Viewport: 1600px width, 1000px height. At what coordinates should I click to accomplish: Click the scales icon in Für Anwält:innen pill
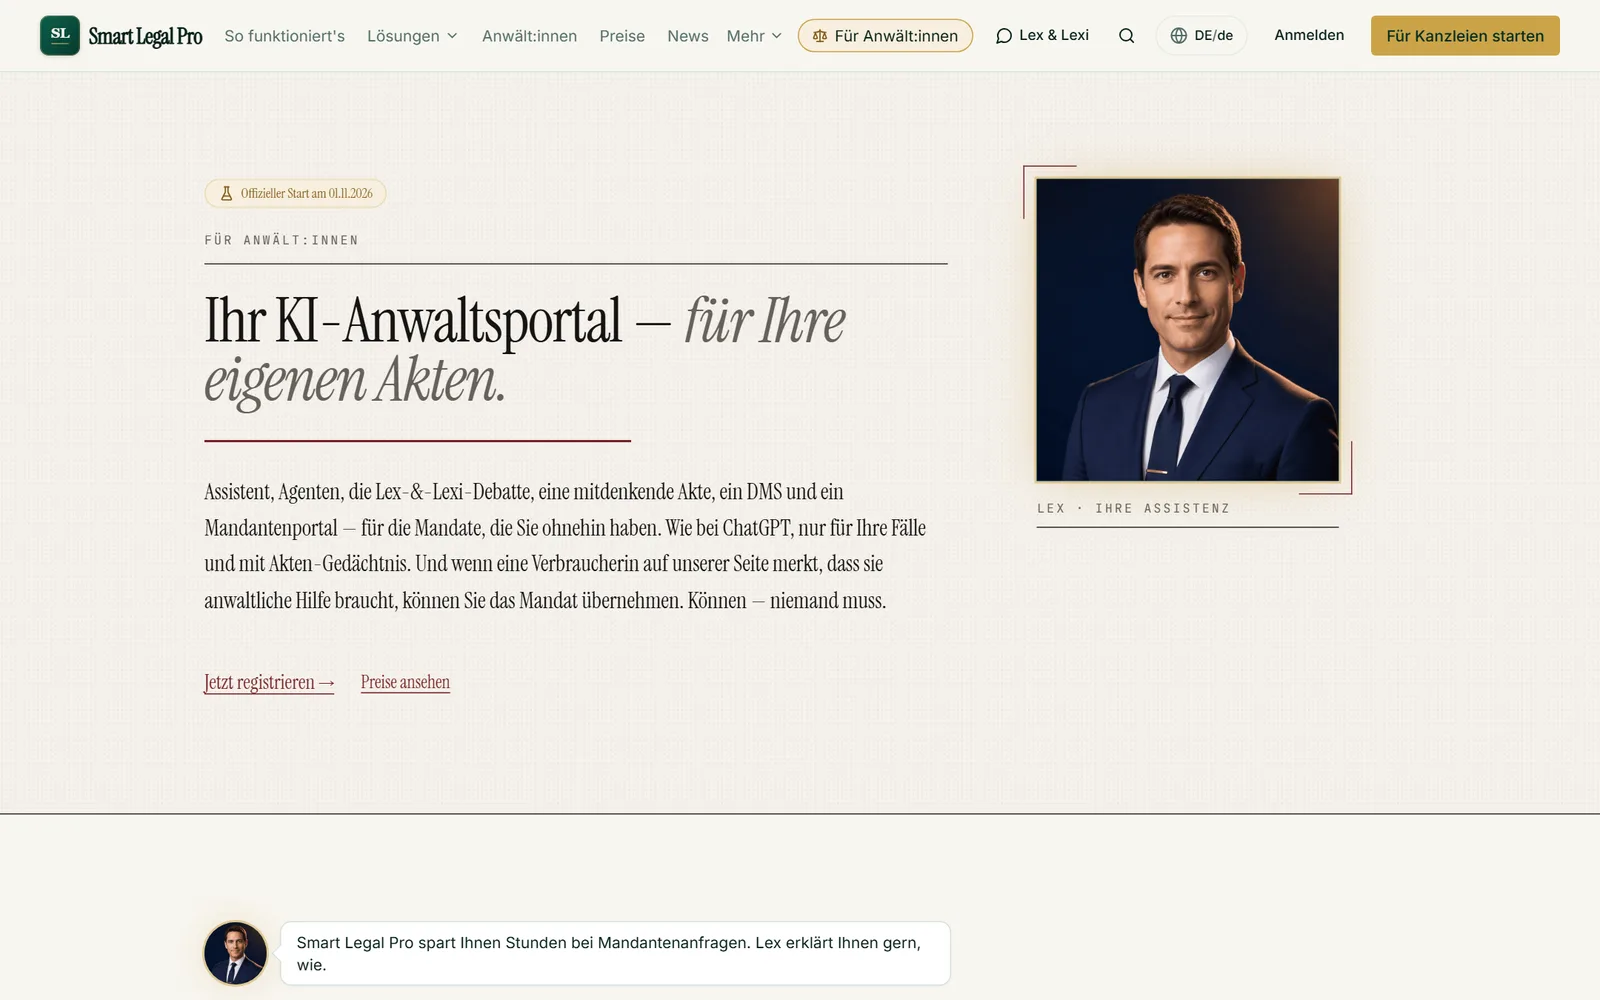pos(820,36)
